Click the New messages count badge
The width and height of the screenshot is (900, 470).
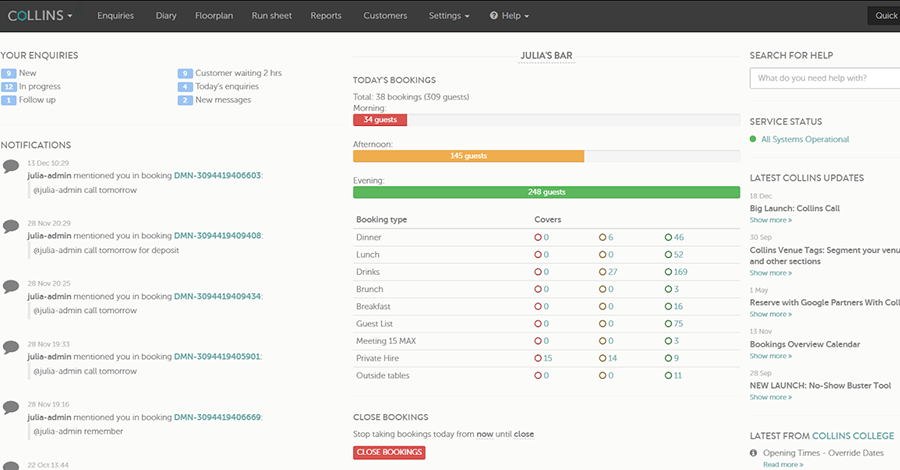tap(185, 100)
